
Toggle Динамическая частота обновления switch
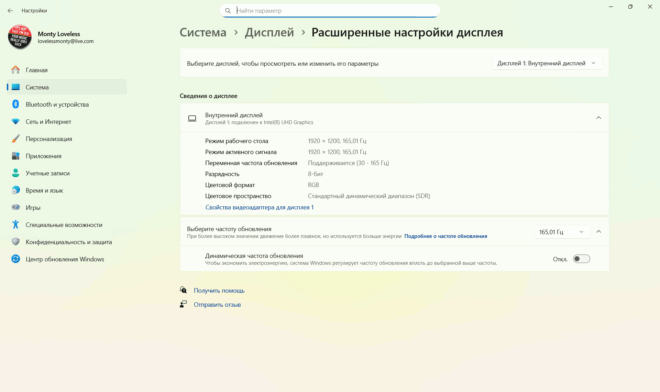coord(581,259)
